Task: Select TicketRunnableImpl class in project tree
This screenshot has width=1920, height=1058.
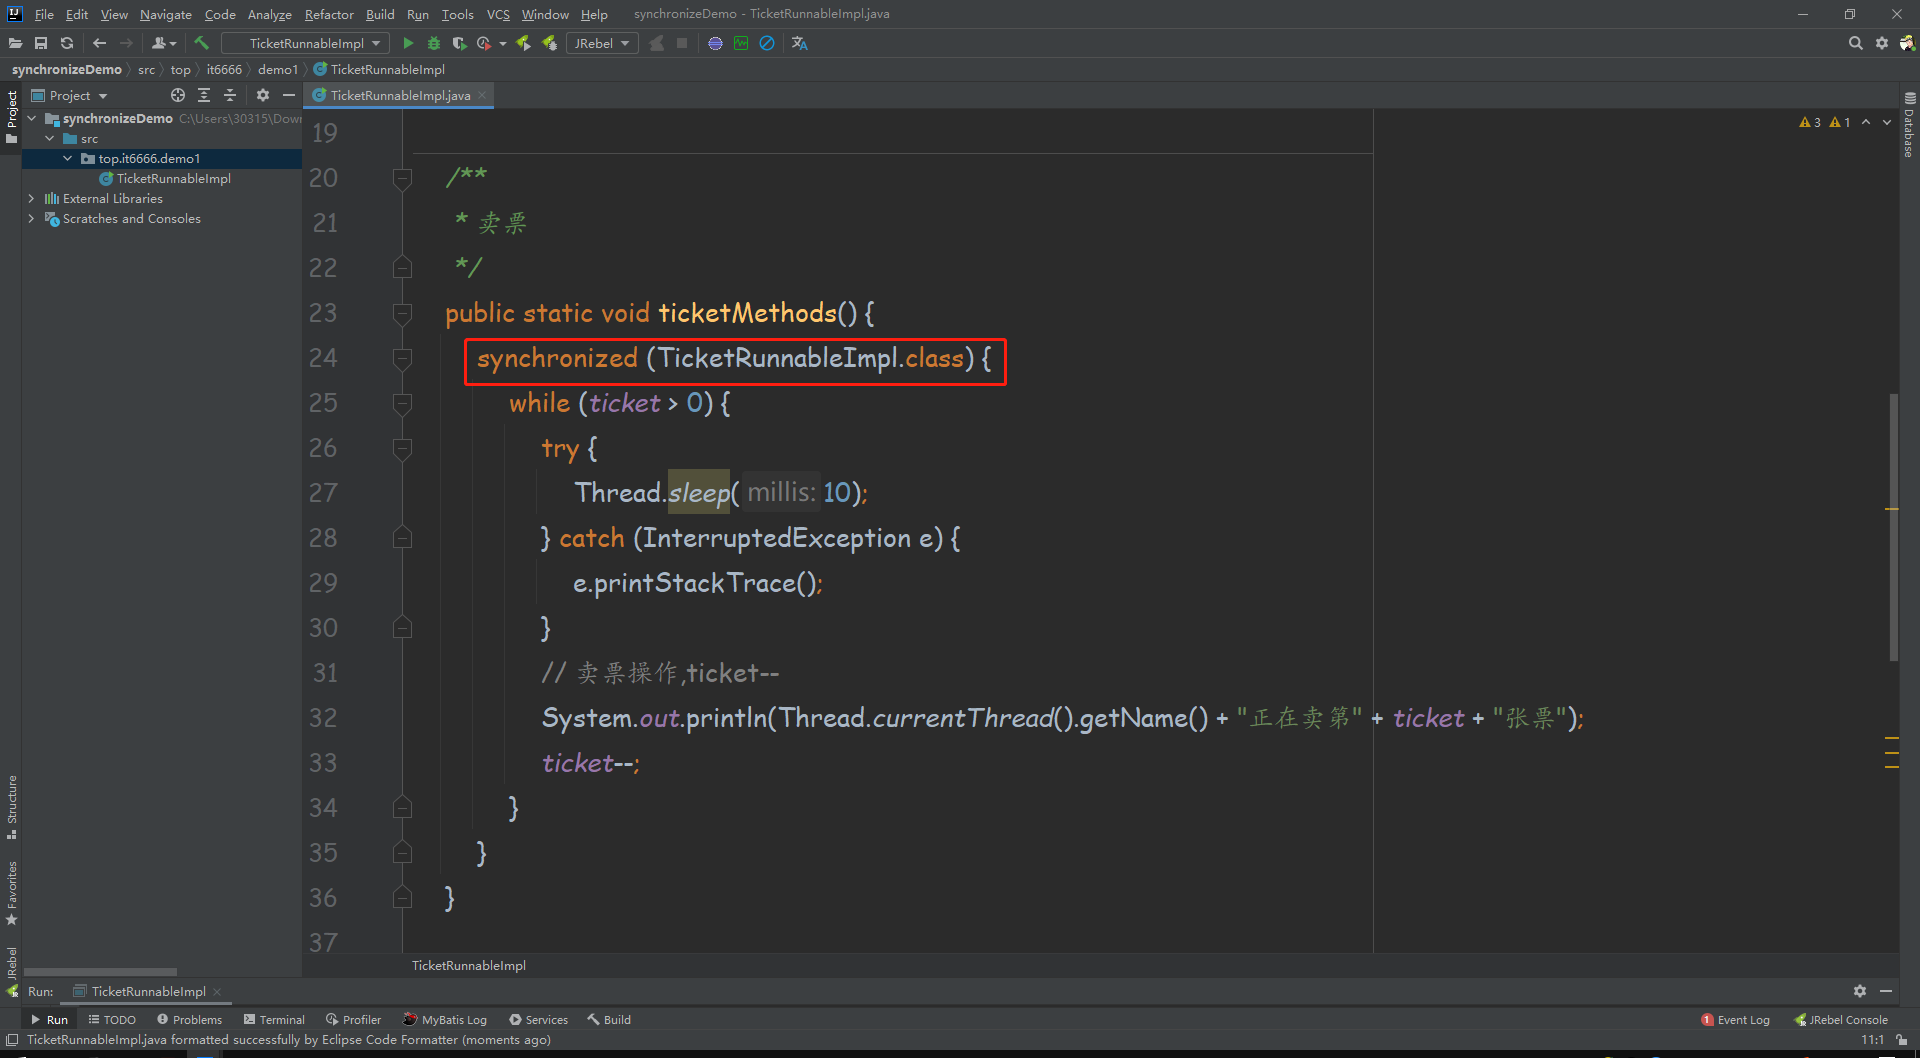Action: (173, 178)
